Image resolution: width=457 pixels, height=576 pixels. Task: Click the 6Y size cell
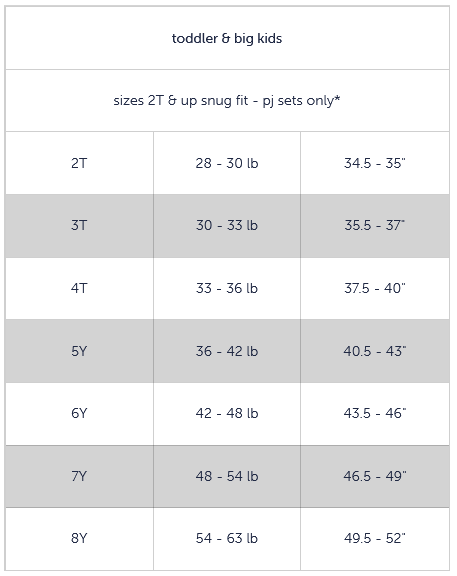coord(79,414)
